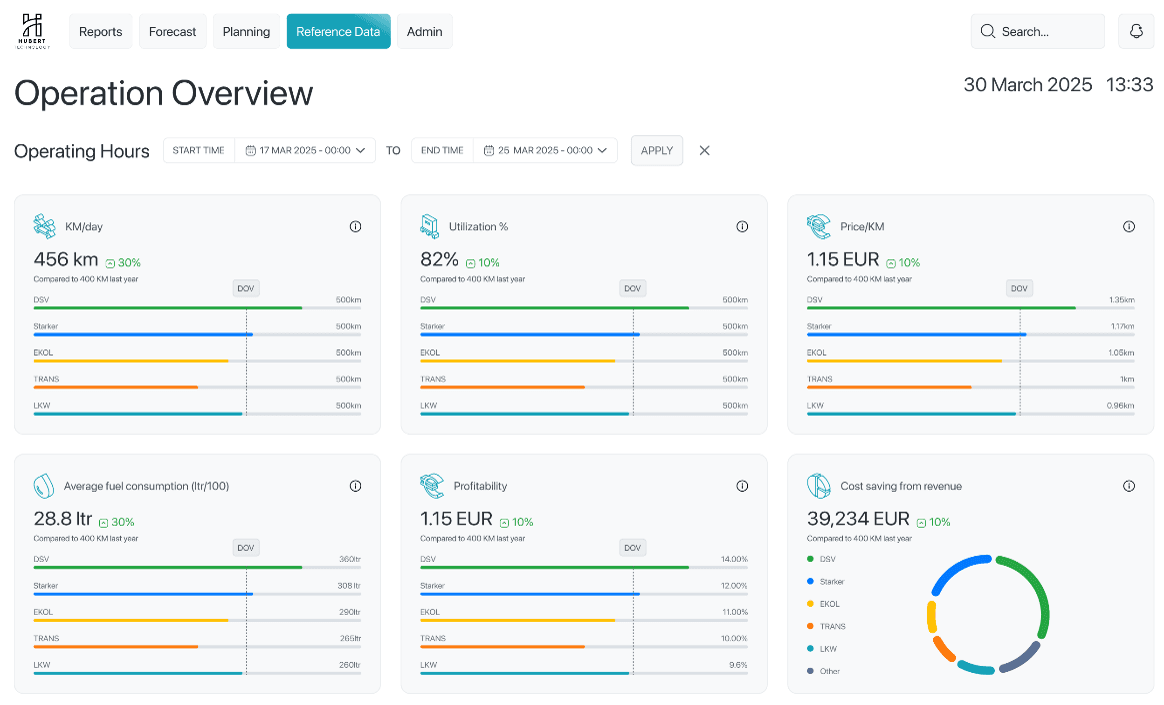Show info for the KM/day card
1164x705 pixels.
(x=356, y=226)
